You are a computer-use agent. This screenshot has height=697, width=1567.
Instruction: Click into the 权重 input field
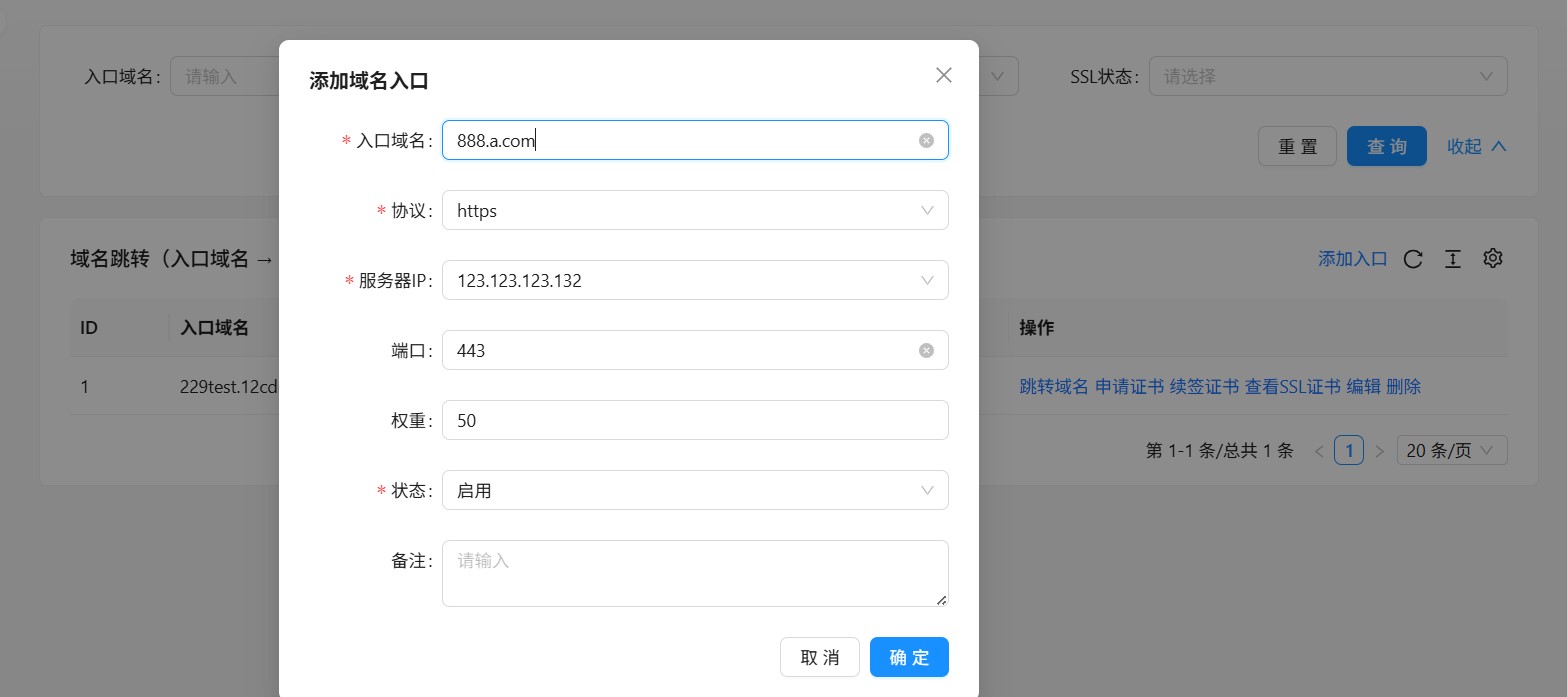[x=694, y=421]
